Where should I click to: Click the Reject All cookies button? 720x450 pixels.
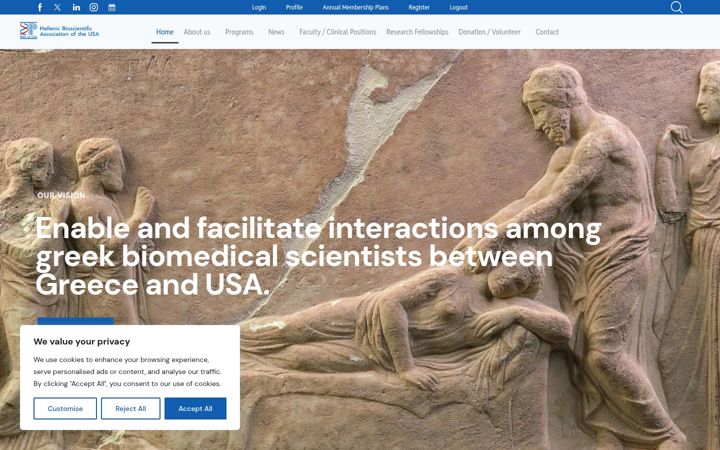[x=130, y=408]
